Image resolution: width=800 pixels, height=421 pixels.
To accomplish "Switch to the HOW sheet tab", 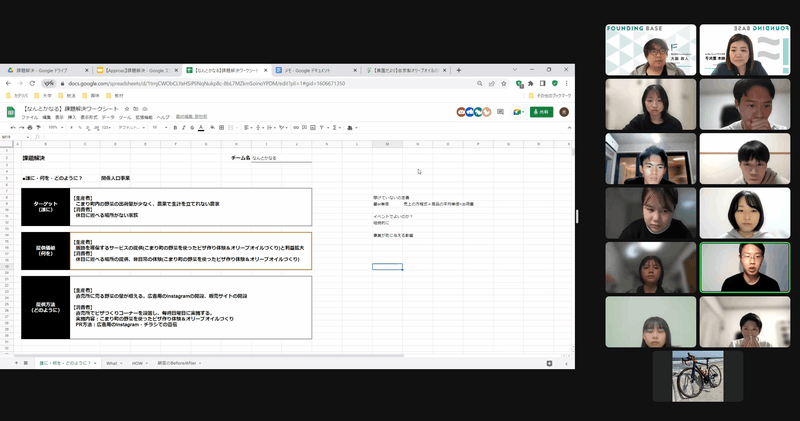I will (x=139, y=363).
